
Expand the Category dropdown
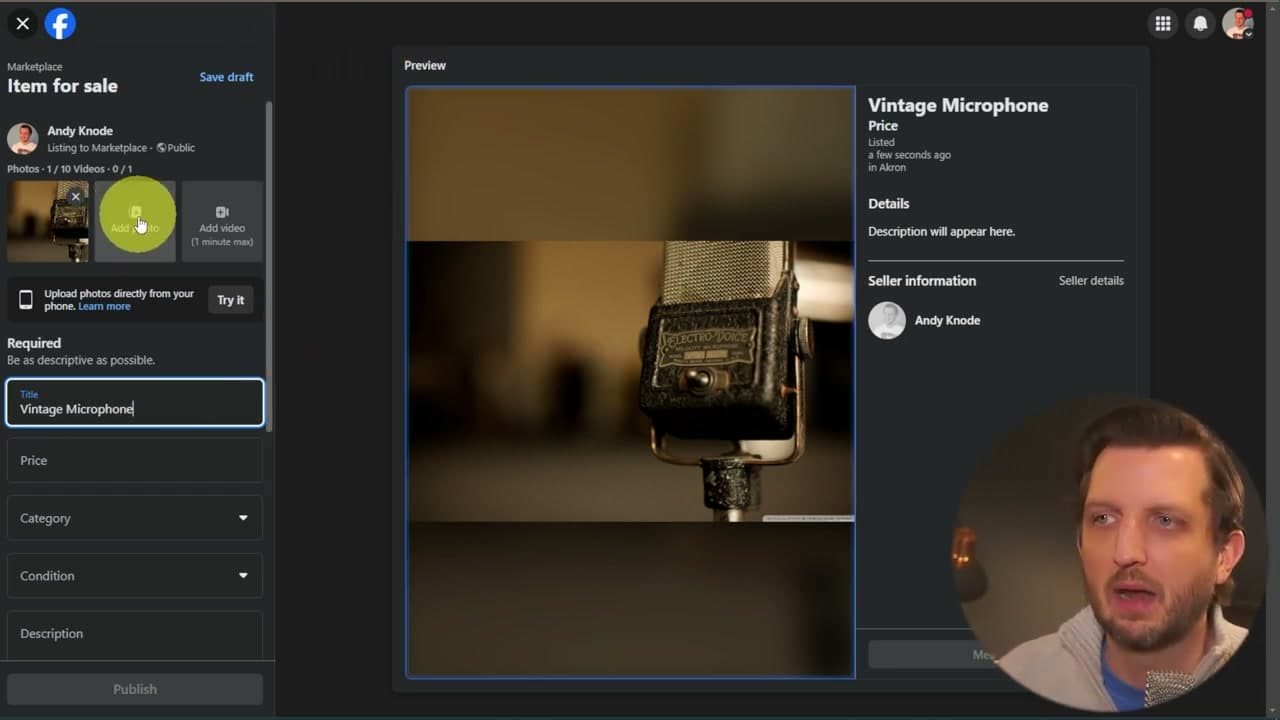click(135, 518)
